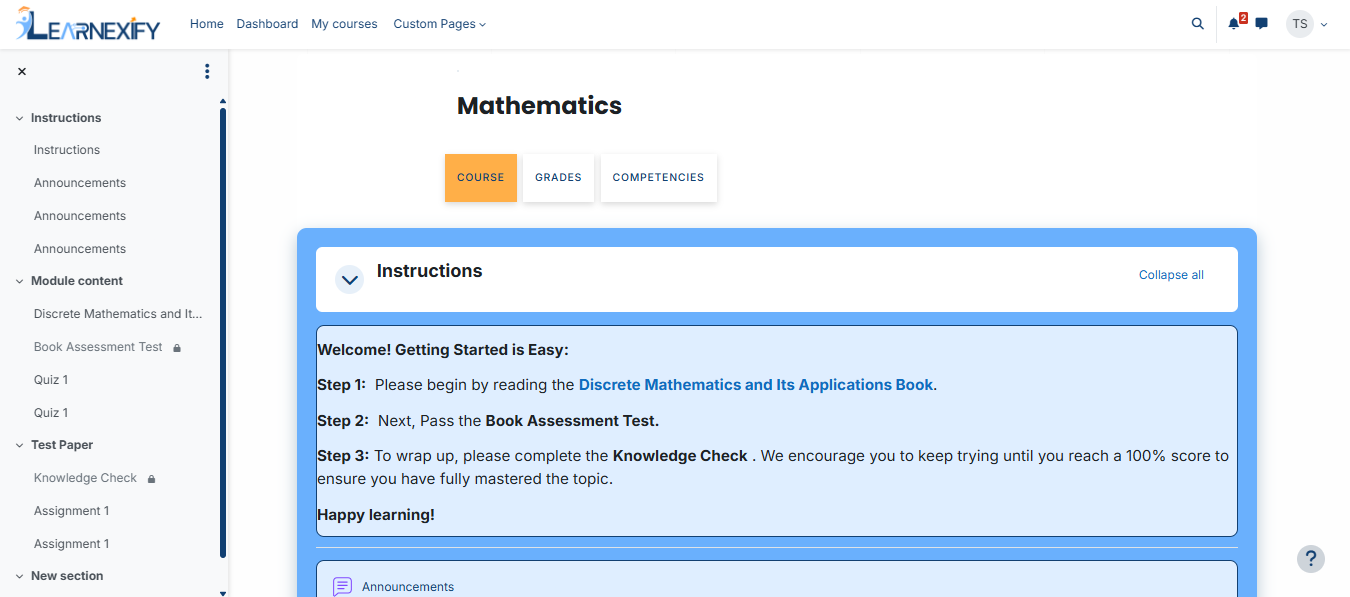Open Discrete Mathematics and Its Applications Book link
The width and height of the screenshot is (1350, 597).
point(756,385)
